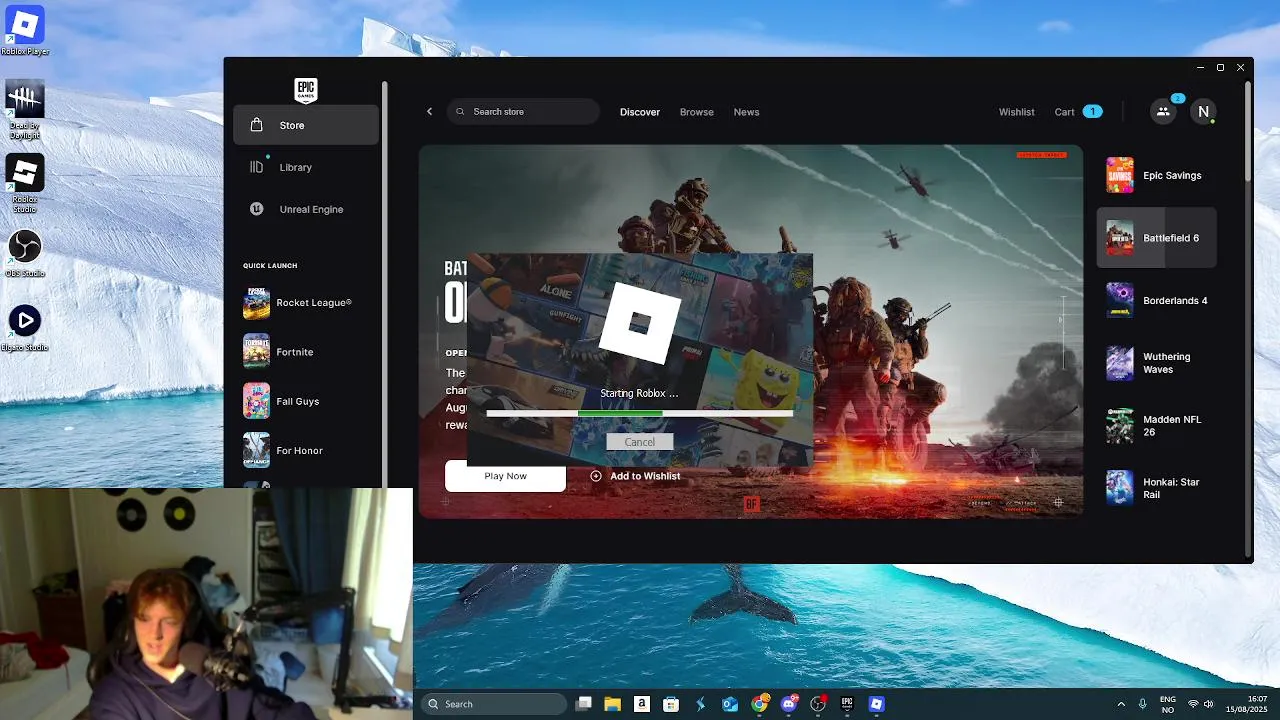Open Google Chrome on the taskbar
Screen dimensions: 1280x720
tap(760, 704)
